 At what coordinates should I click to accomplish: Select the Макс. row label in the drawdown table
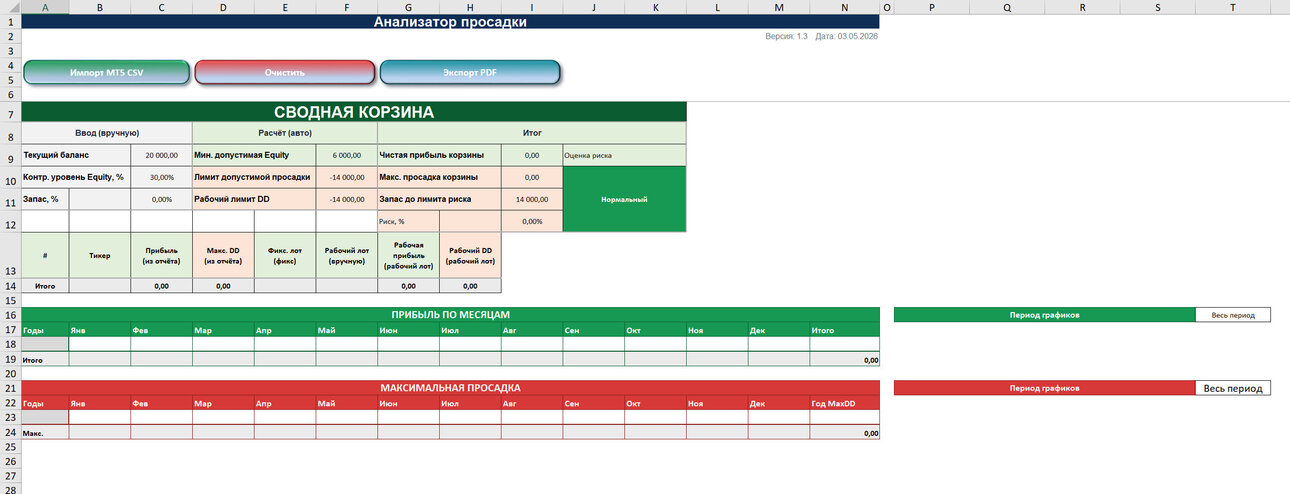point(45,433)
